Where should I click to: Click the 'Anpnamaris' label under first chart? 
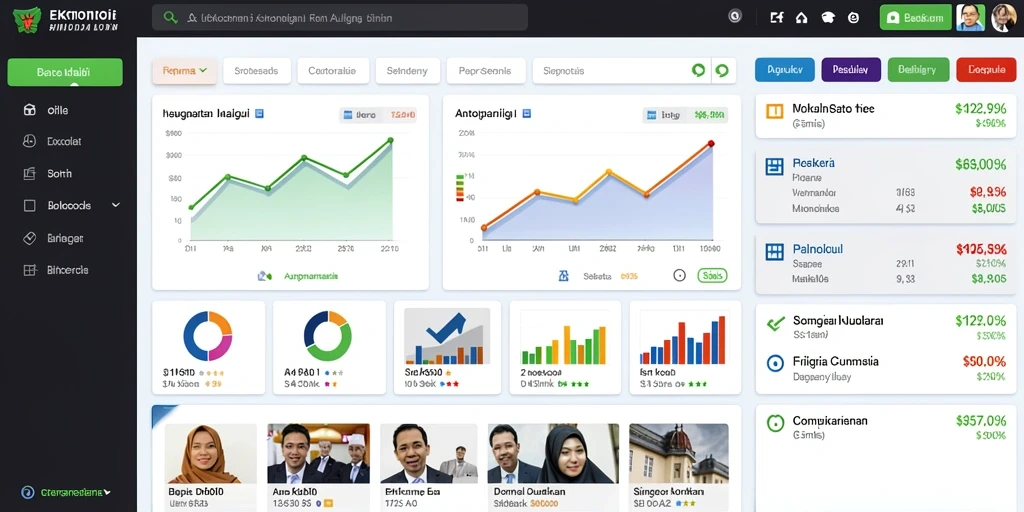(311, 276)
